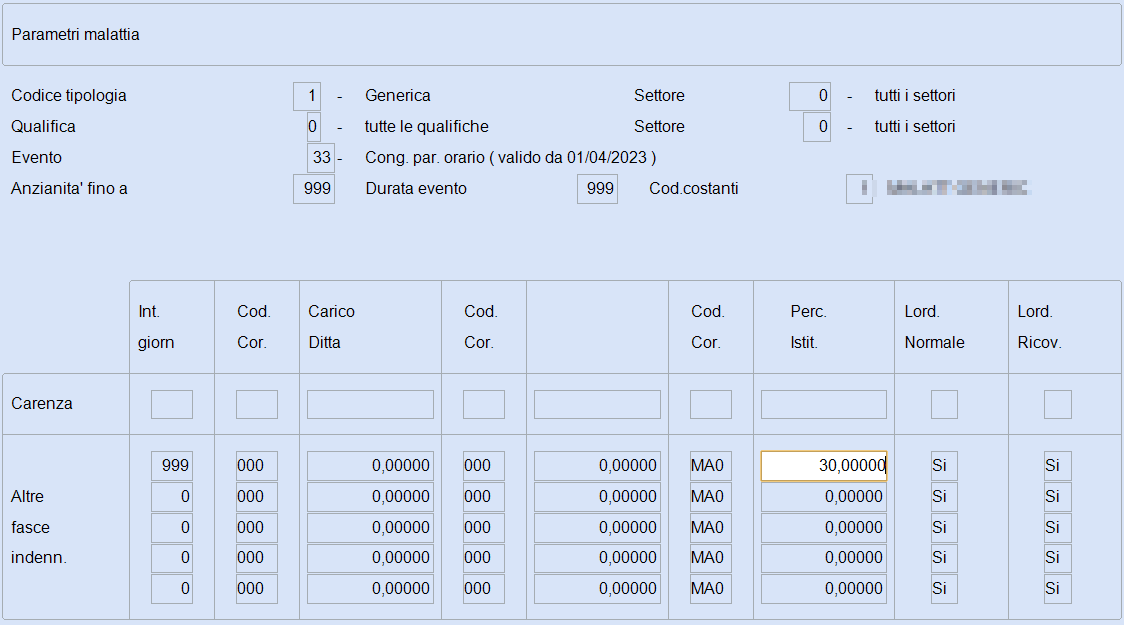Click the Lord. Ricov. column header
This screenshot has height=625, width=1124.
tap(1039, 327)
